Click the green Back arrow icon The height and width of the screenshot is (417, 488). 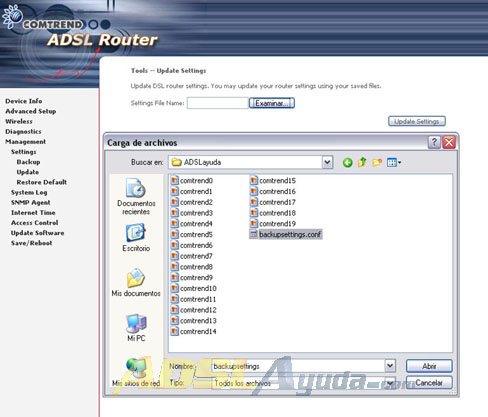[347, 163]
